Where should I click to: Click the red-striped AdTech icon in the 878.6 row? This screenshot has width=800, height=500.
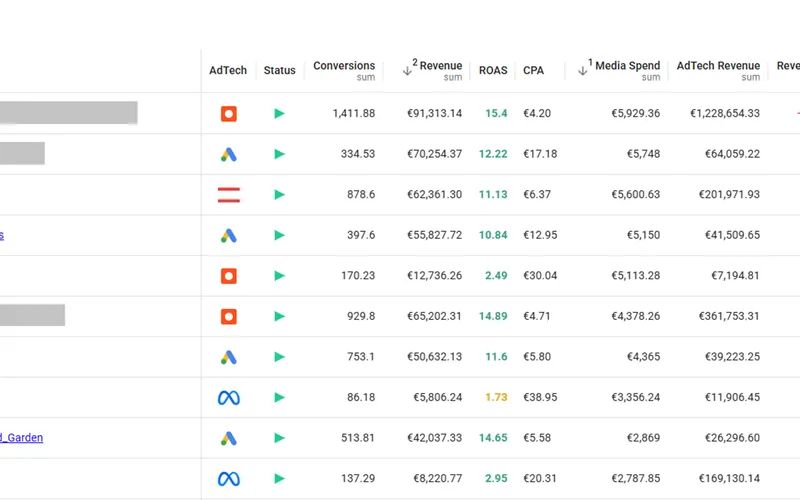(229, 195)
